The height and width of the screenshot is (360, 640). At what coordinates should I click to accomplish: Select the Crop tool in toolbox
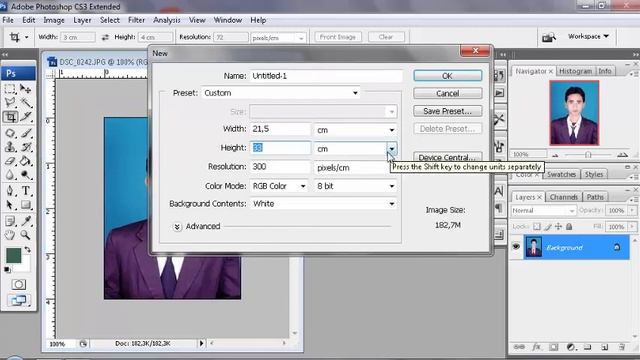(x=10, y=117)
